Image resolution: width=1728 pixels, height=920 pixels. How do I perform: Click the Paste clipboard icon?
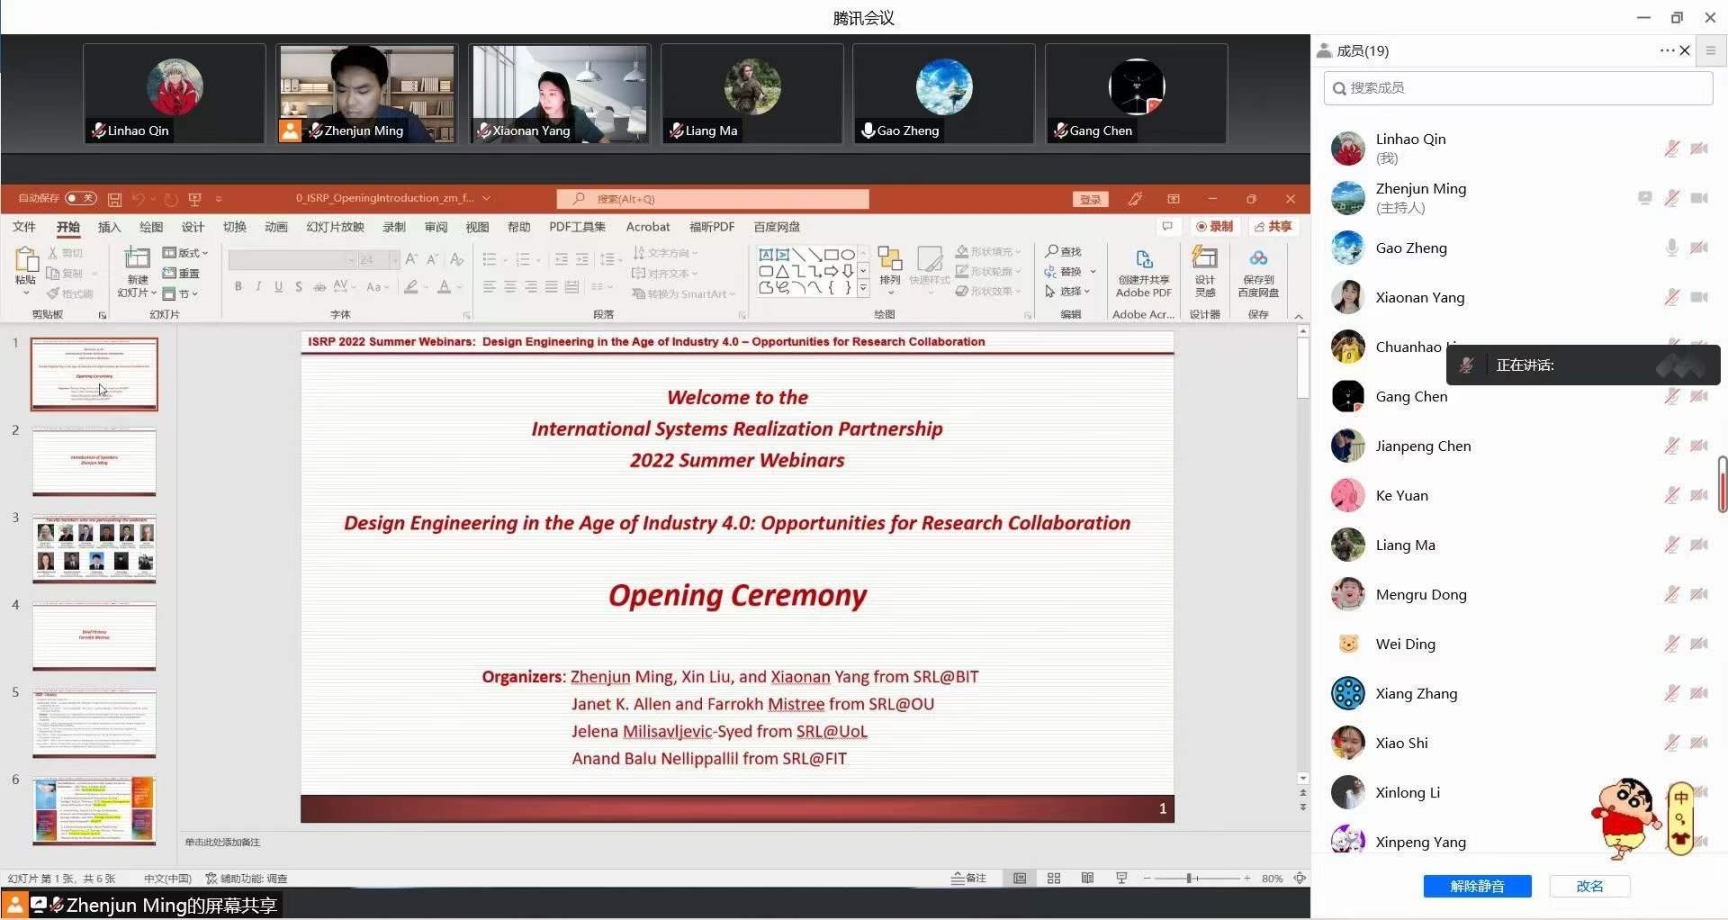pyautogui.click(x=26, y=262)
